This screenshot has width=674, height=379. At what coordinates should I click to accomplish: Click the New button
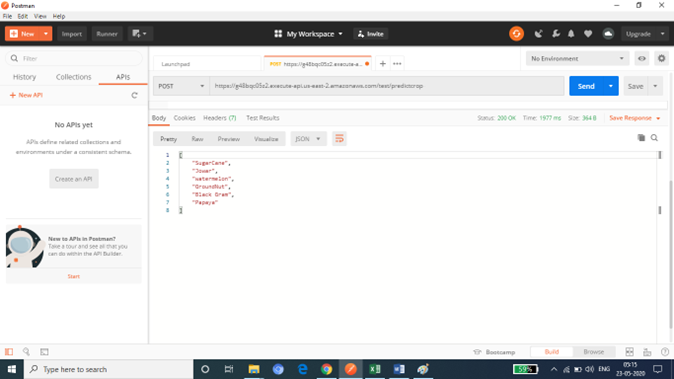point(22,34)
